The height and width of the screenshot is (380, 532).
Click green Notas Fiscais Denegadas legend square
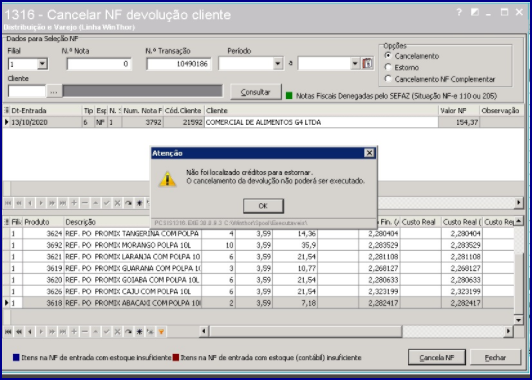[289, 96]
